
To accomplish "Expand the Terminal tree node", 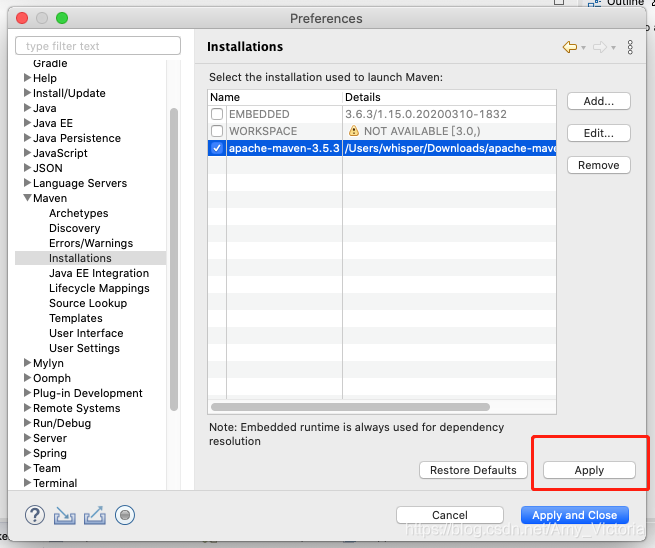I will [27, 483].
